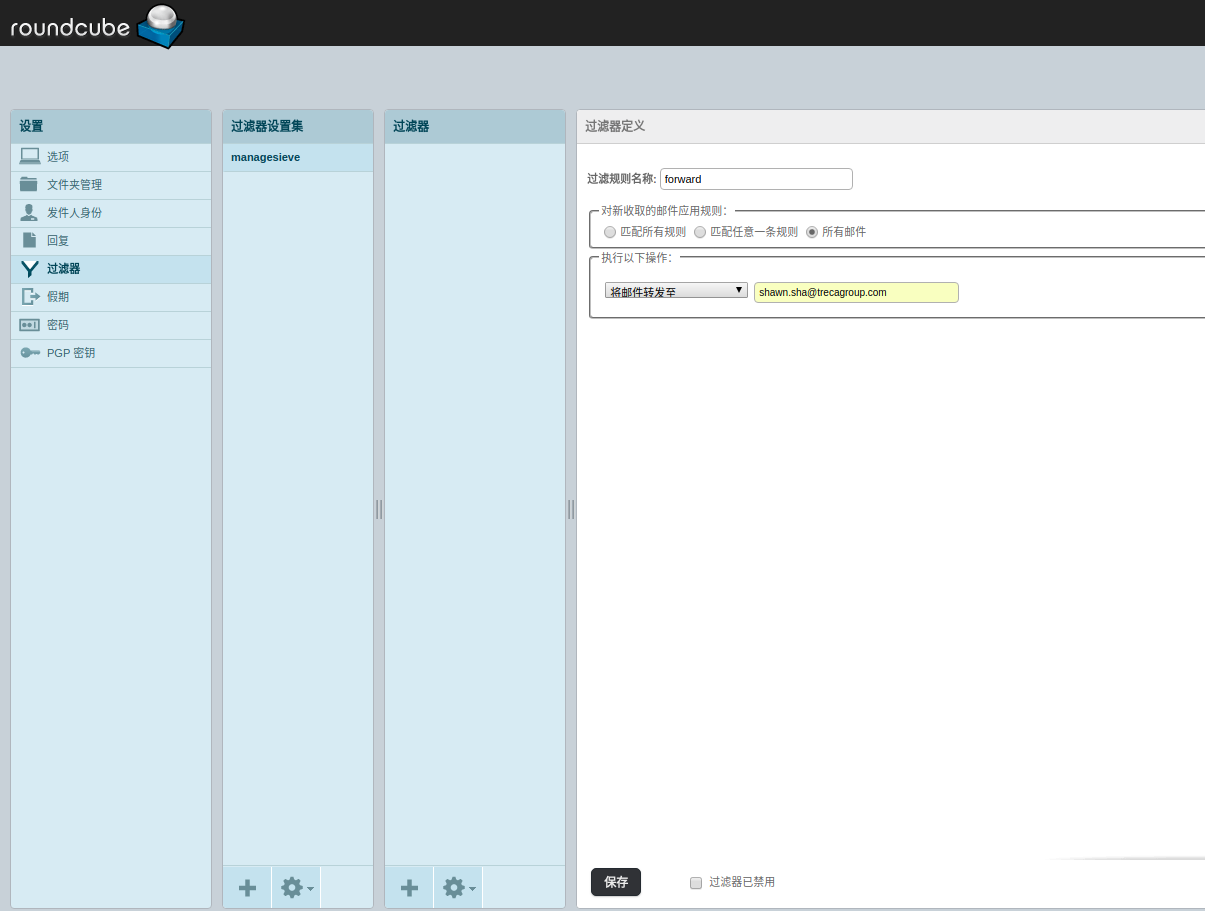Open the 文件夹管理 folder management section
The height and width of the screenshot is (911, 1205).
click(x=73, y=184)
